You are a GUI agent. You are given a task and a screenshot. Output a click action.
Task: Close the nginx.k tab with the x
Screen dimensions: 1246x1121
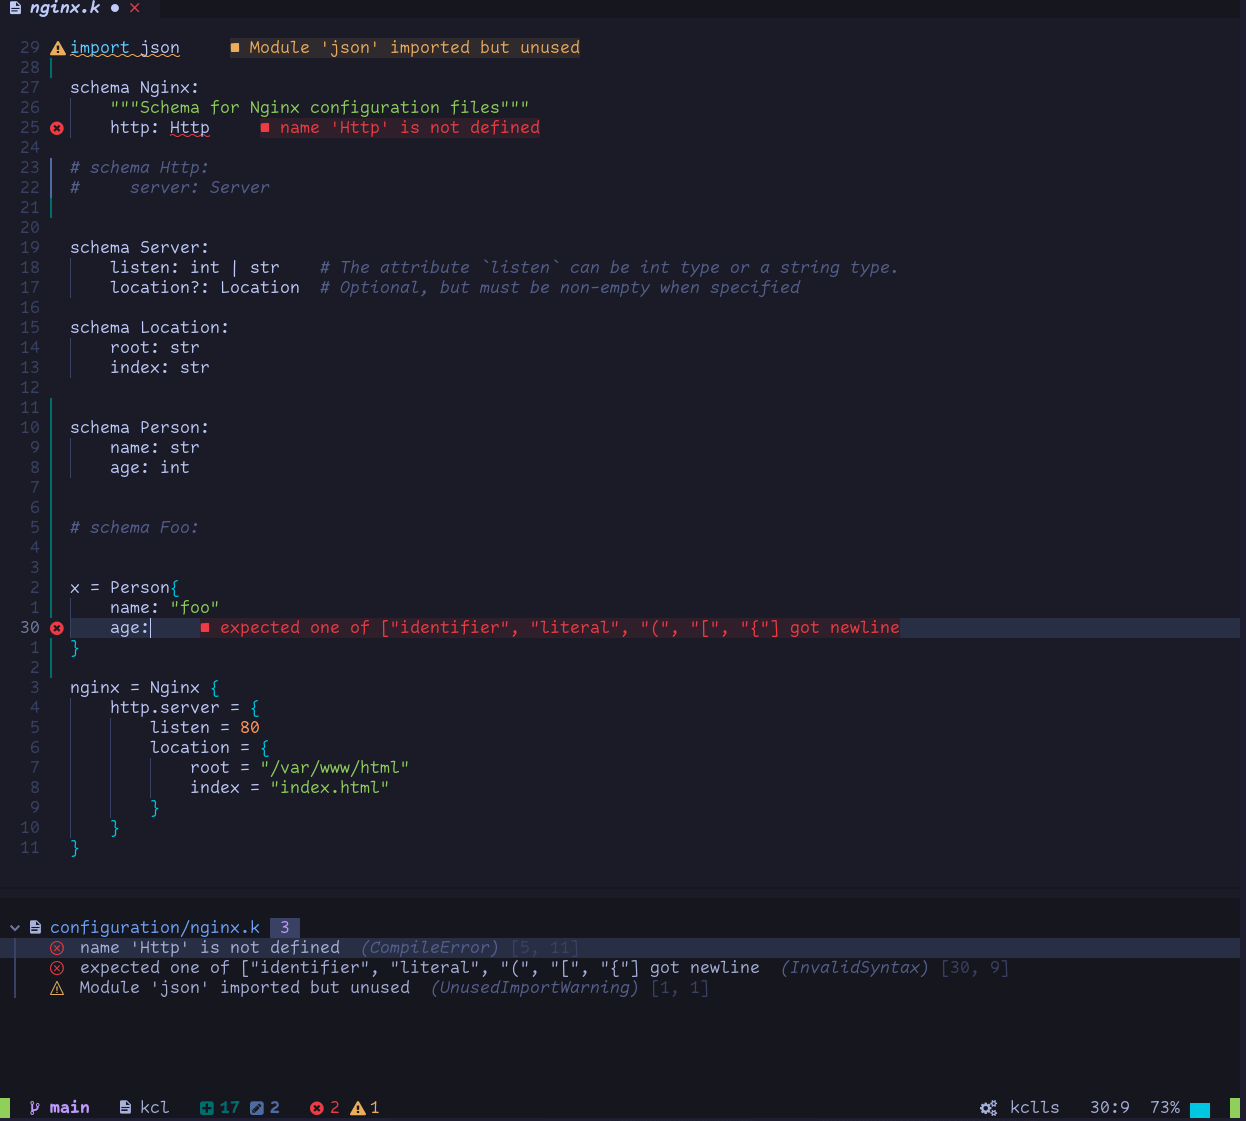click(x=135, y=8)
